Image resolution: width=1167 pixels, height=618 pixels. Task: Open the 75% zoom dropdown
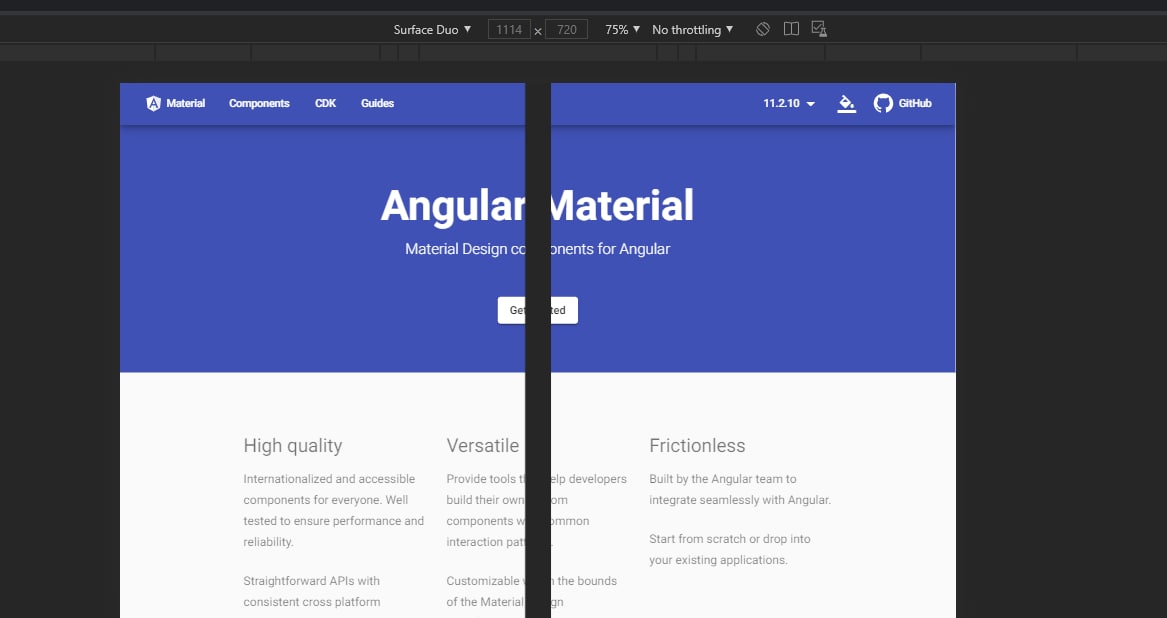[x=622, y=30]
